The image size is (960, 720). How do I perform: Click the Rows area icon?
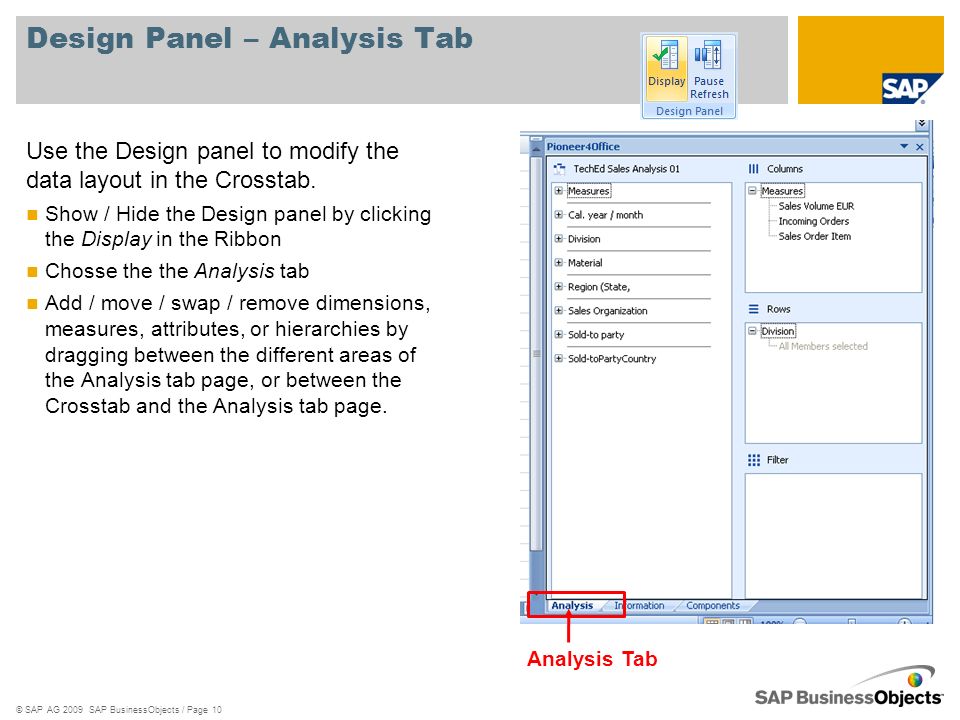tap(753, 309)
